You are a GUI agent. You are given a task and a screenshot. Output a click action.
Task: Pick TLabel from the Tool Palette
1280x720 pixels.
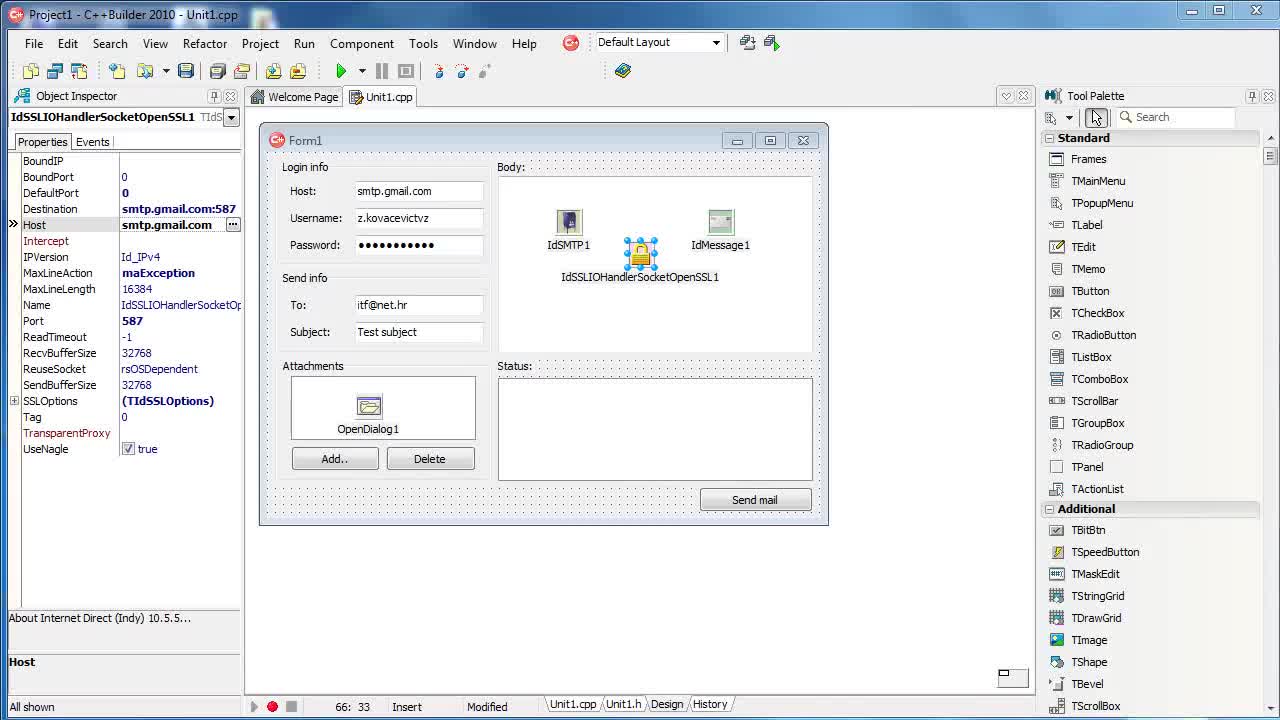(1086, 225)
